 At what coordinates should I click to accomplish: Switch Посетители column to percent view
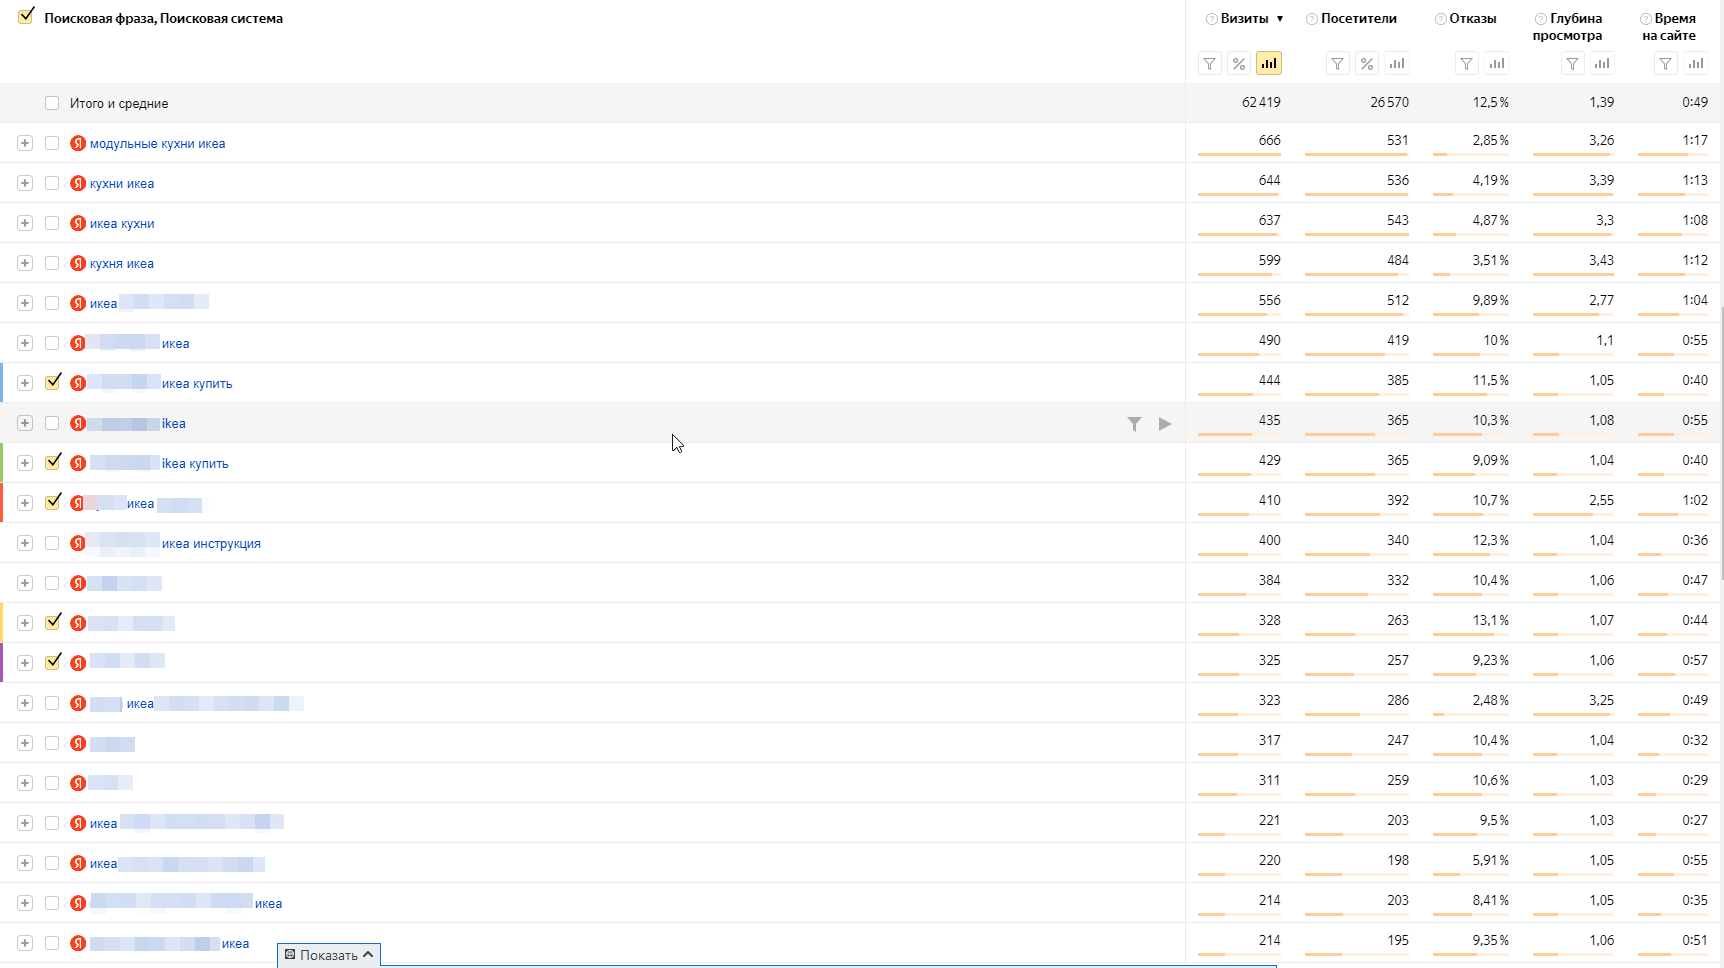pyautogui.click(x=1367, y=64)
